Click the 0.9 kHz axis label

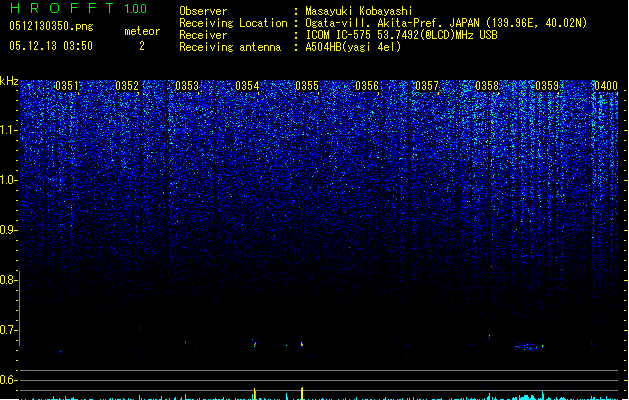[8, 230]
